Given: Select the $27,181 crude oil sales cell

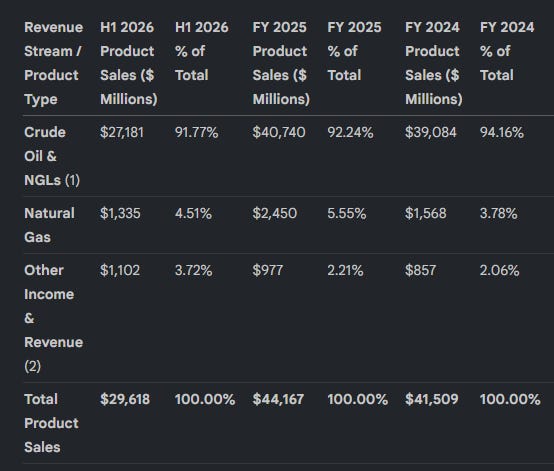Looking at the screenshot, I should pos(122,133).
